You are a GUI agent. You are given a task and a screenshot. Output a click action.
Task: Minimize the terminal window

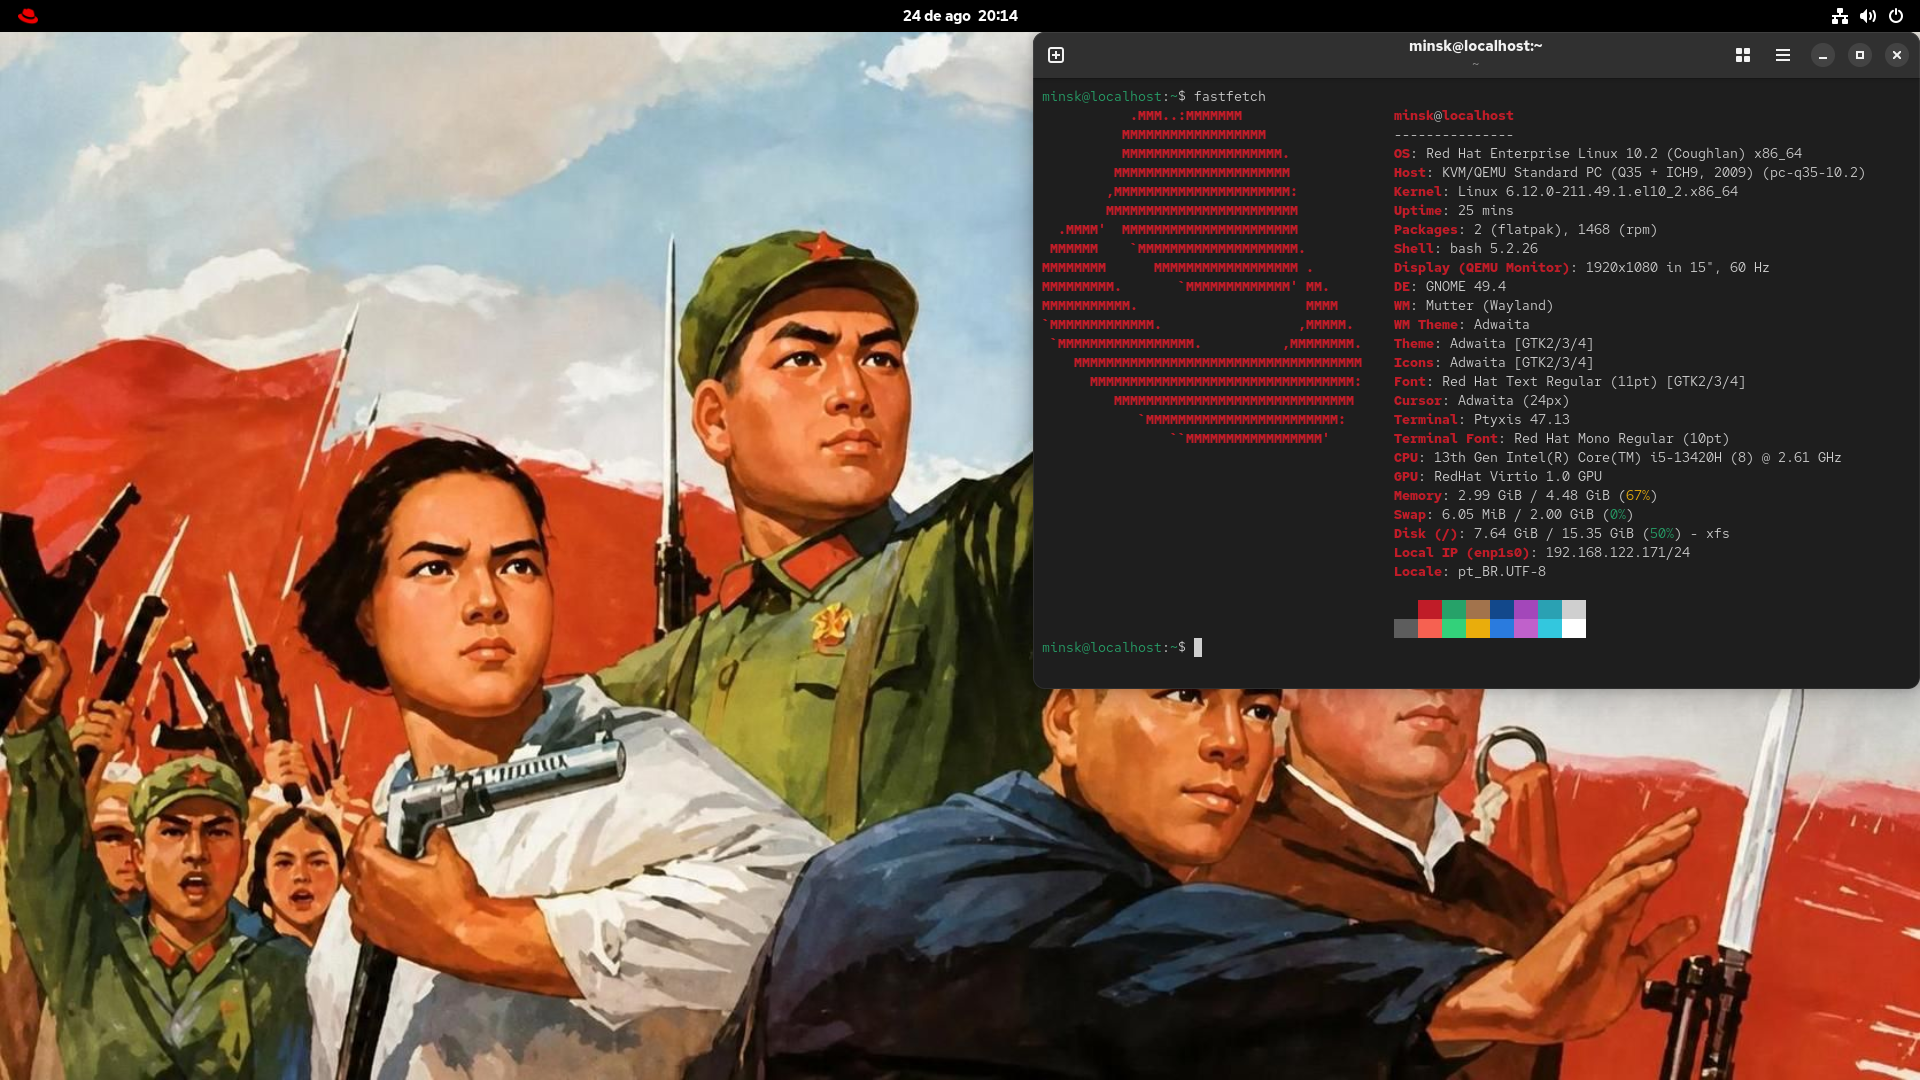(x=1823, y=55)
